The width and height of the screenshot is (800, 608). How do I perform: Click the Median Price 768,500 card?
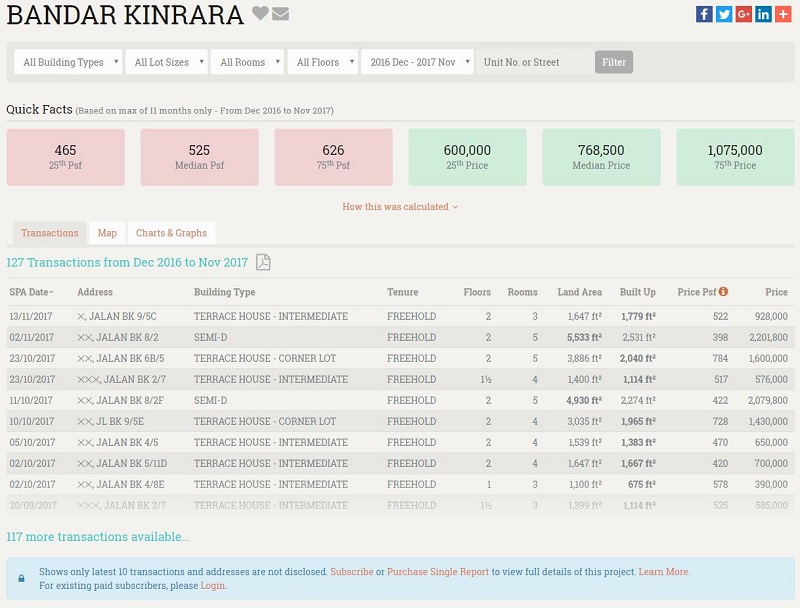coord(601,157)
